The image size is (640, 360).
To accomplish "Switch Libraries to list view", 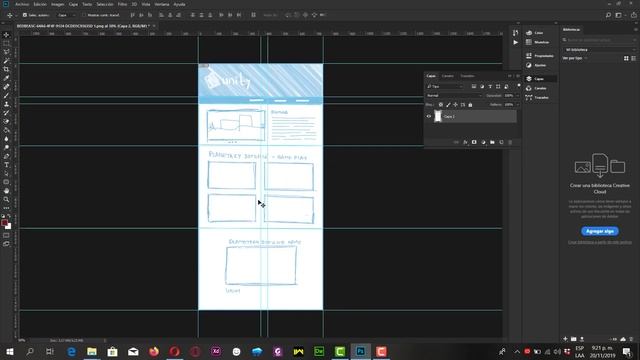I will click(633, 58).
